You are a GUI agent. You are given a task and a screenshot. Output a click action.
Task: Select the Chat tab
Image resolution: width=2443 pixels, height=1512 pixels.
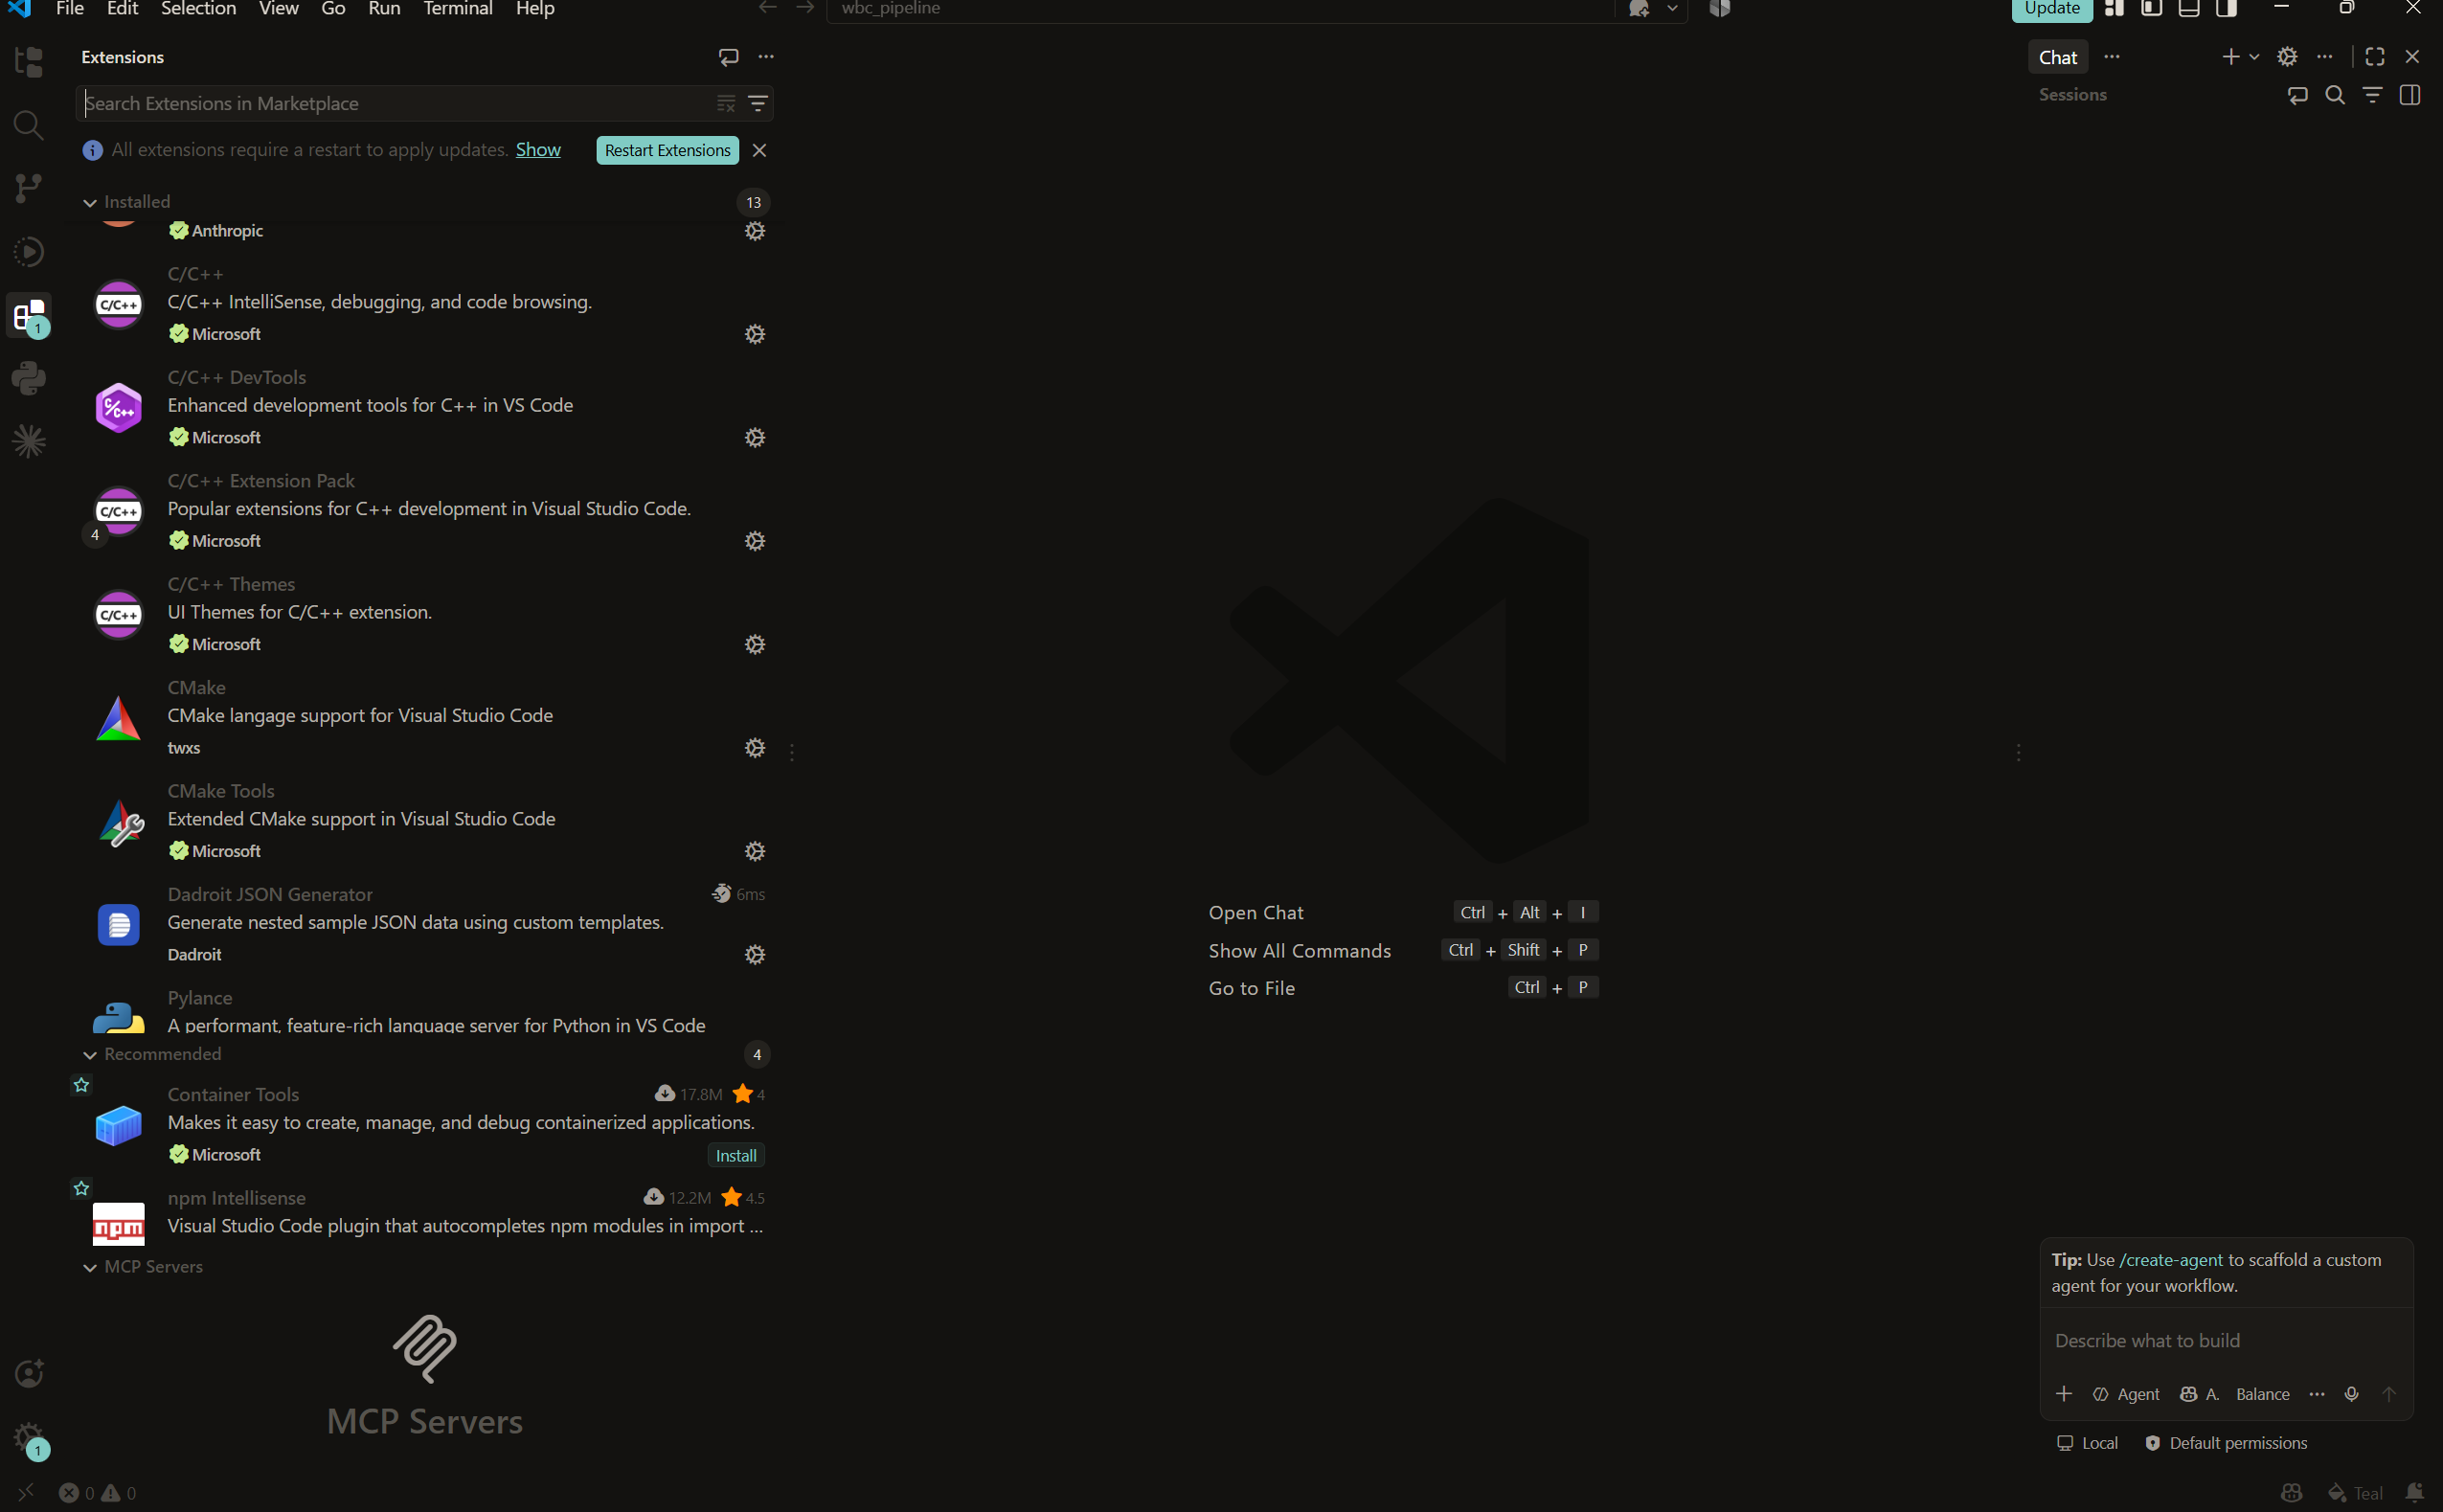pyautogui.click(x=2058, y=57)
